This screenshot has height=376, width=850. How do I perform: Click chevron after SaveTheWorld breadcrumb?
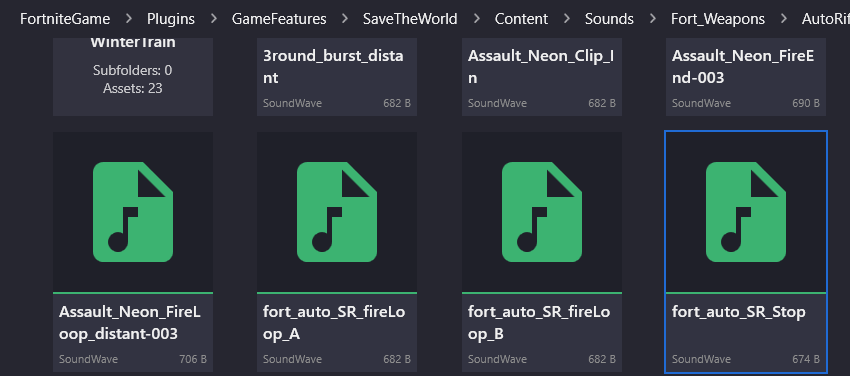[476, 19]
